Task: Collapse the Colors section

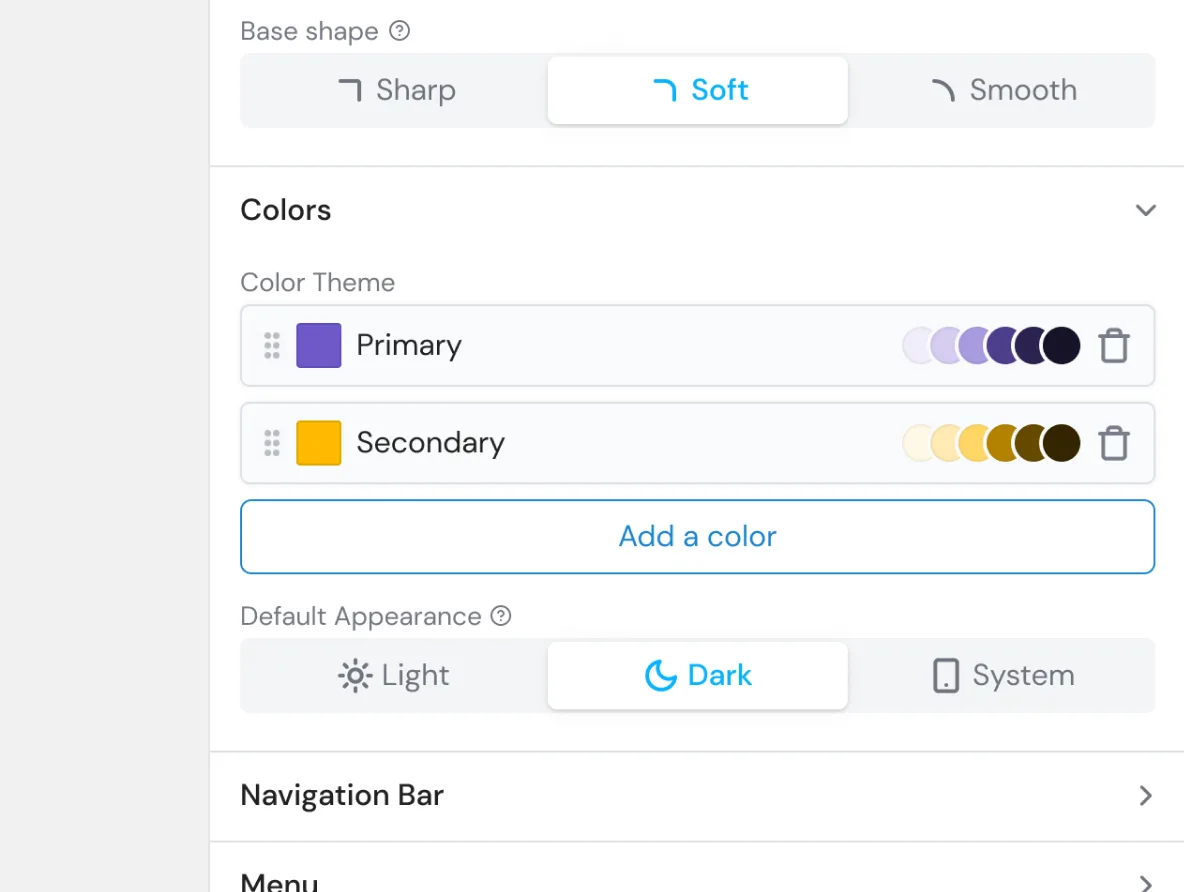Action: pos(1146,210)
